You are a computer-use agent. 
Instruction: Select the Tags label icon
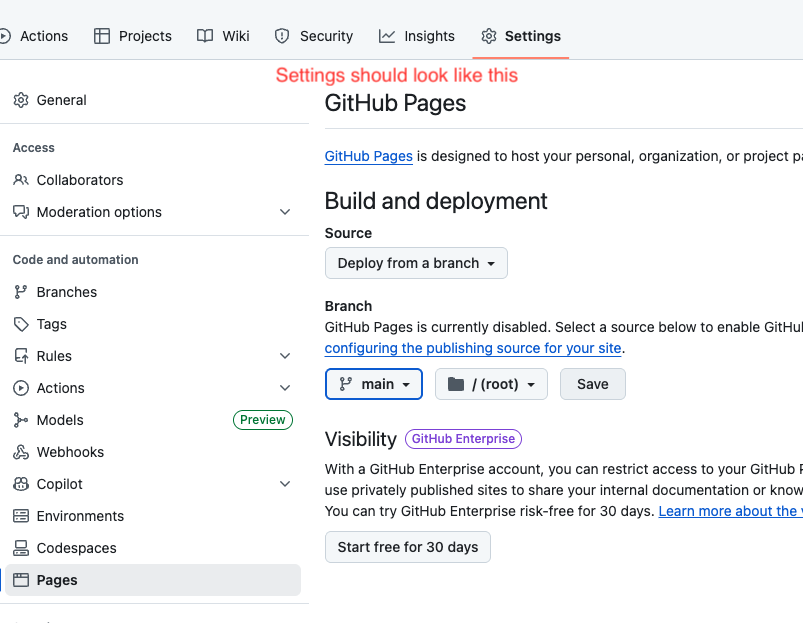point(21,324)
